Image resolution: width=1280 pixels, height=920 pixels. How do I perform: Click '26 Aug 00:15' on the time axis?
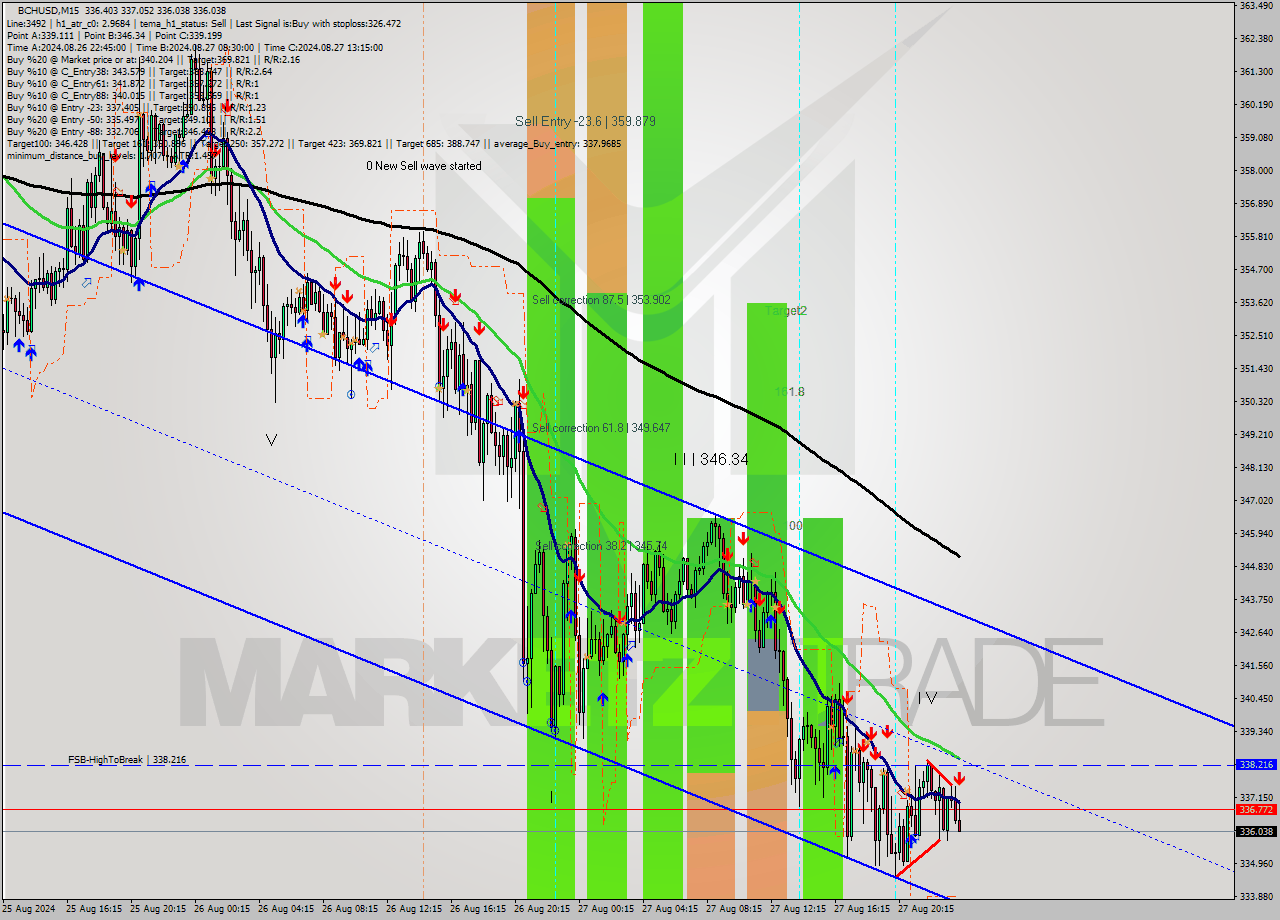click(x=223, y=910)
